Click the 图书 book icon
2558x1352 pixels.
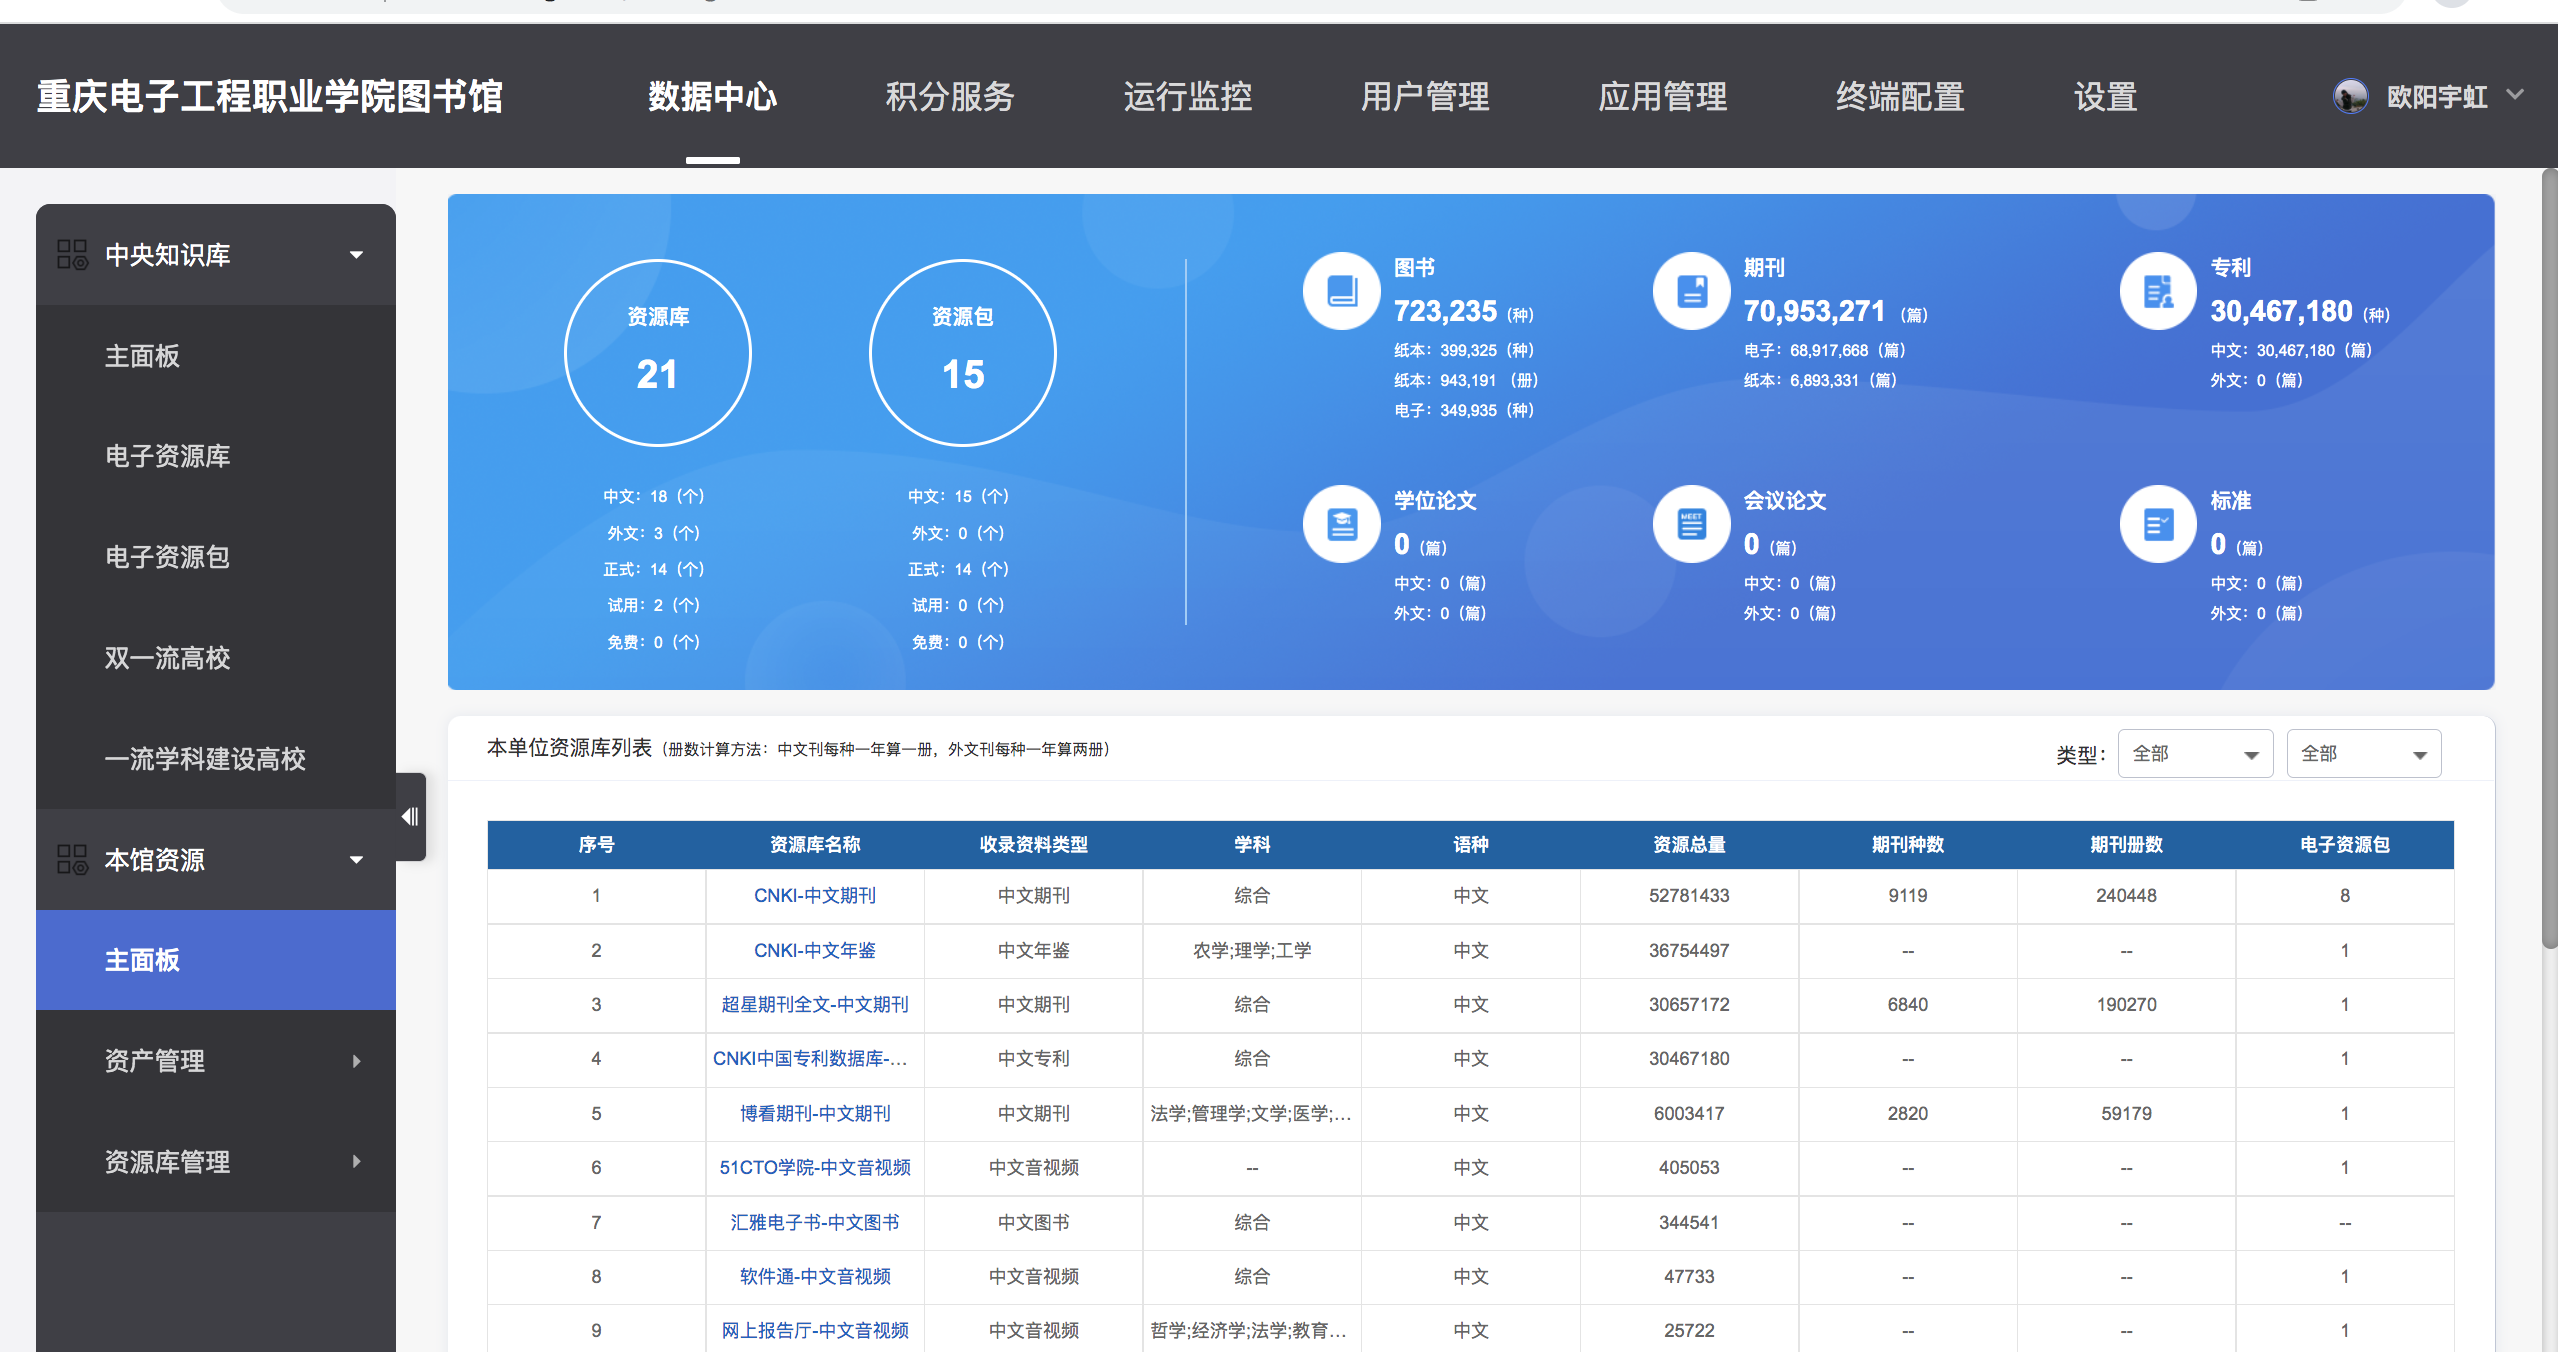[x=1341, y=291]
